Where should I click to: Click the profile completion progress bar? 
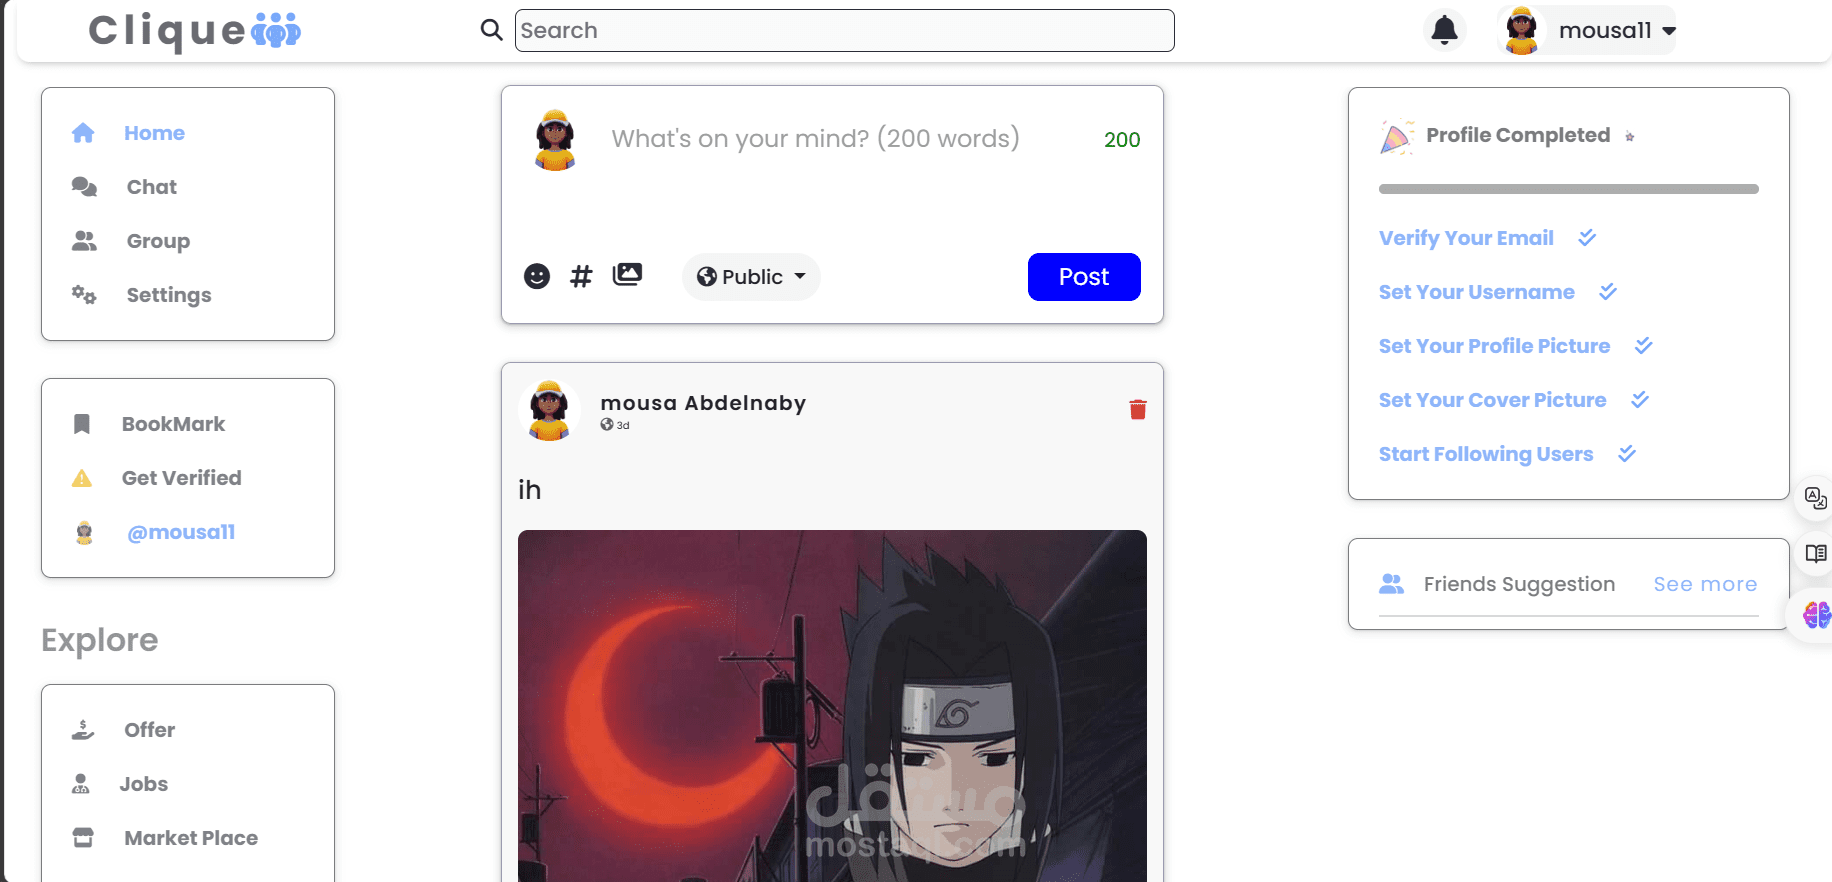[1568, 189]
